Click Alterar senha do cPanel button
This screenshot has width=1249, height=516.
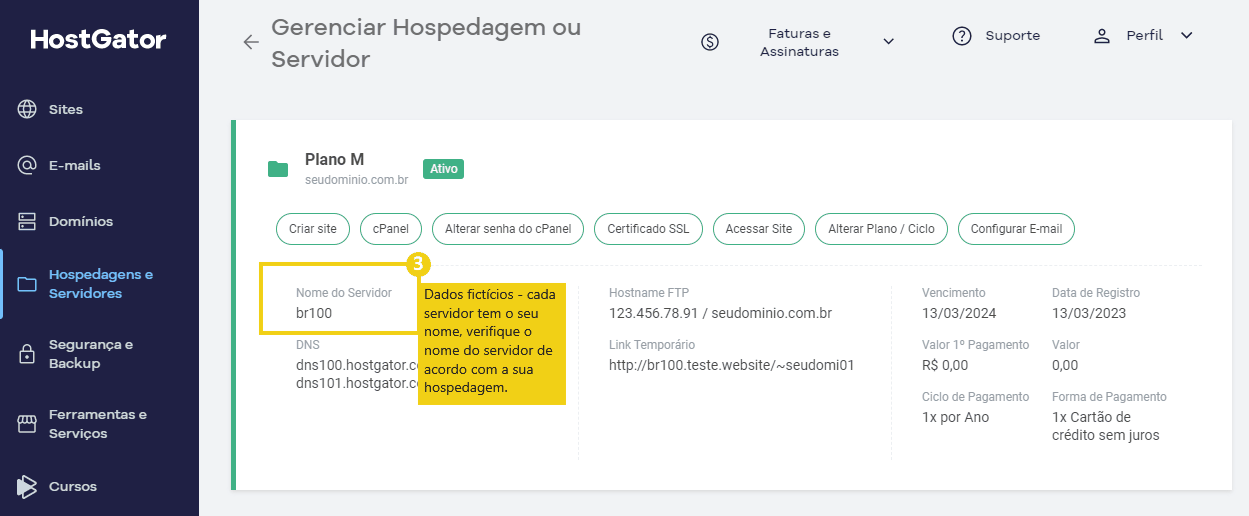click(508, 229)
